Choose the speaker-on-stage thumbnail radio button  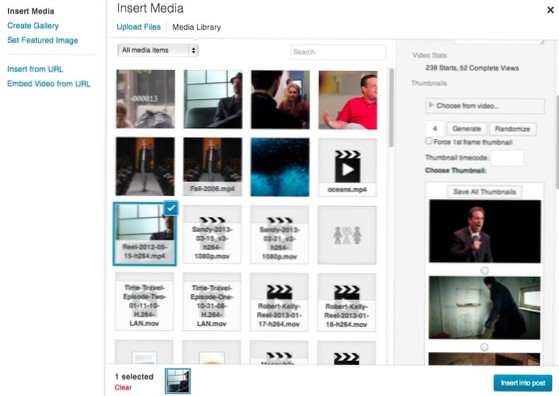point(484,271)
